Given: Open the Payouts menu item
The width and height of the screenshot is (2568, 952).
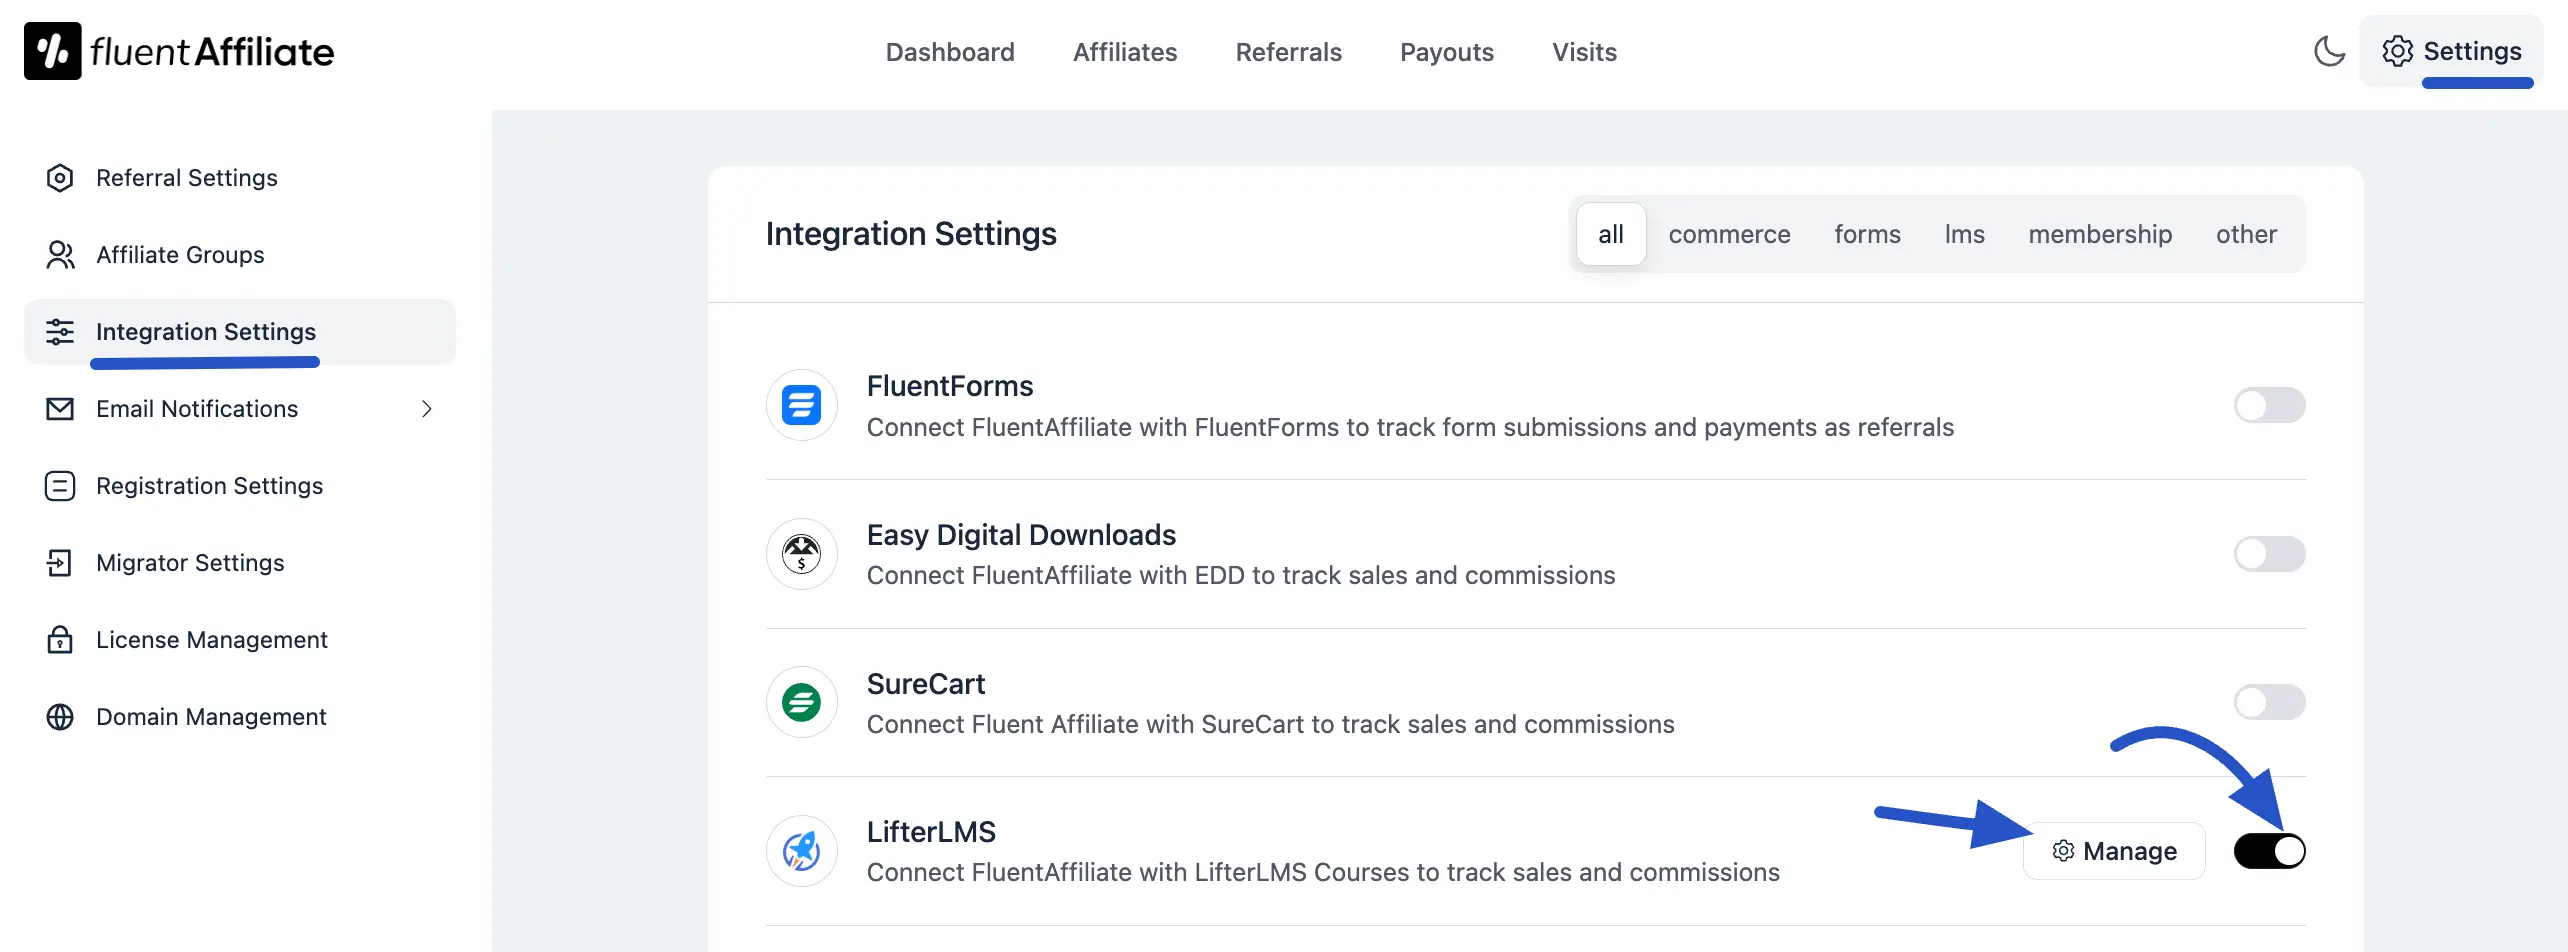Looking at the screenshot, I should 1446,52.
